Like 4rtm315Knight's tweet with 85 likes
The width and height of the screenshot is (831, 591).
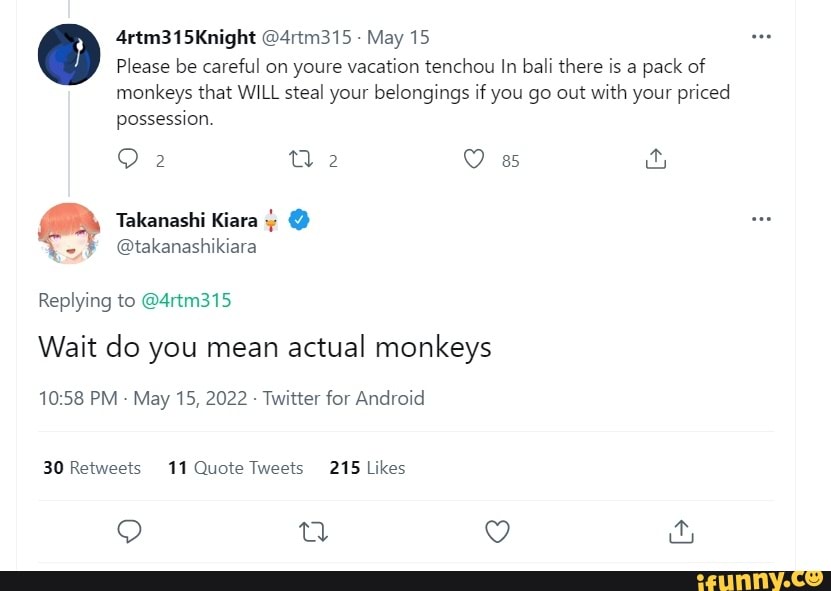click(x=475, y=160)
